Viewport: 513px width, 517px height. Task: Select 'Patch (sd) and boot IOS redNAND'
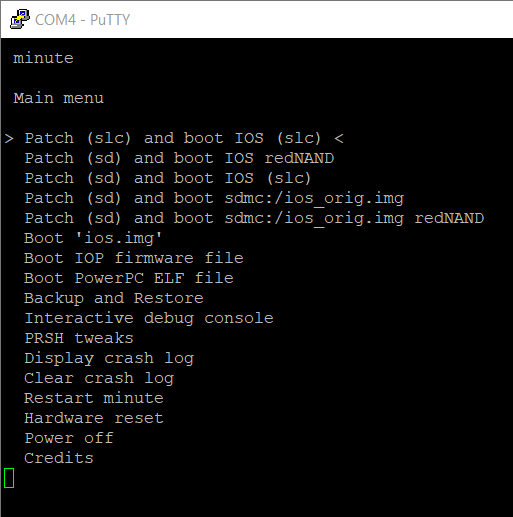coord(179,158)
